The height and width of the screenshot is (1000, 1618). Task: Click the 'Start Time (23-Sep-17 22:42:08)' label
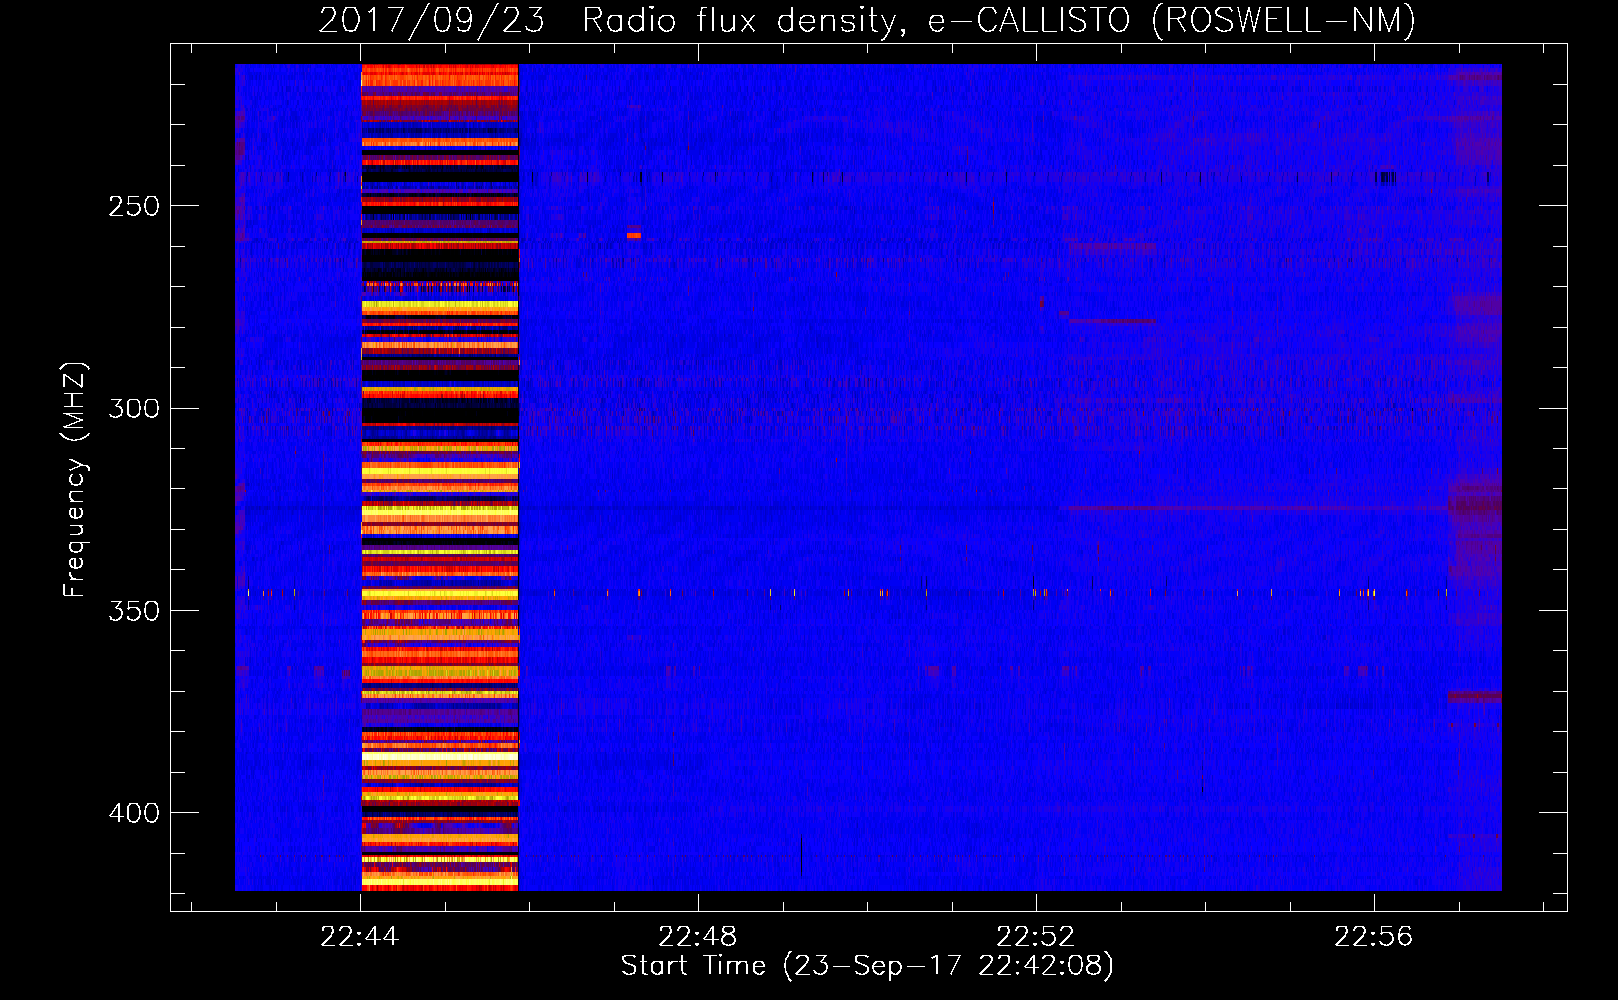tap(867, 966)
